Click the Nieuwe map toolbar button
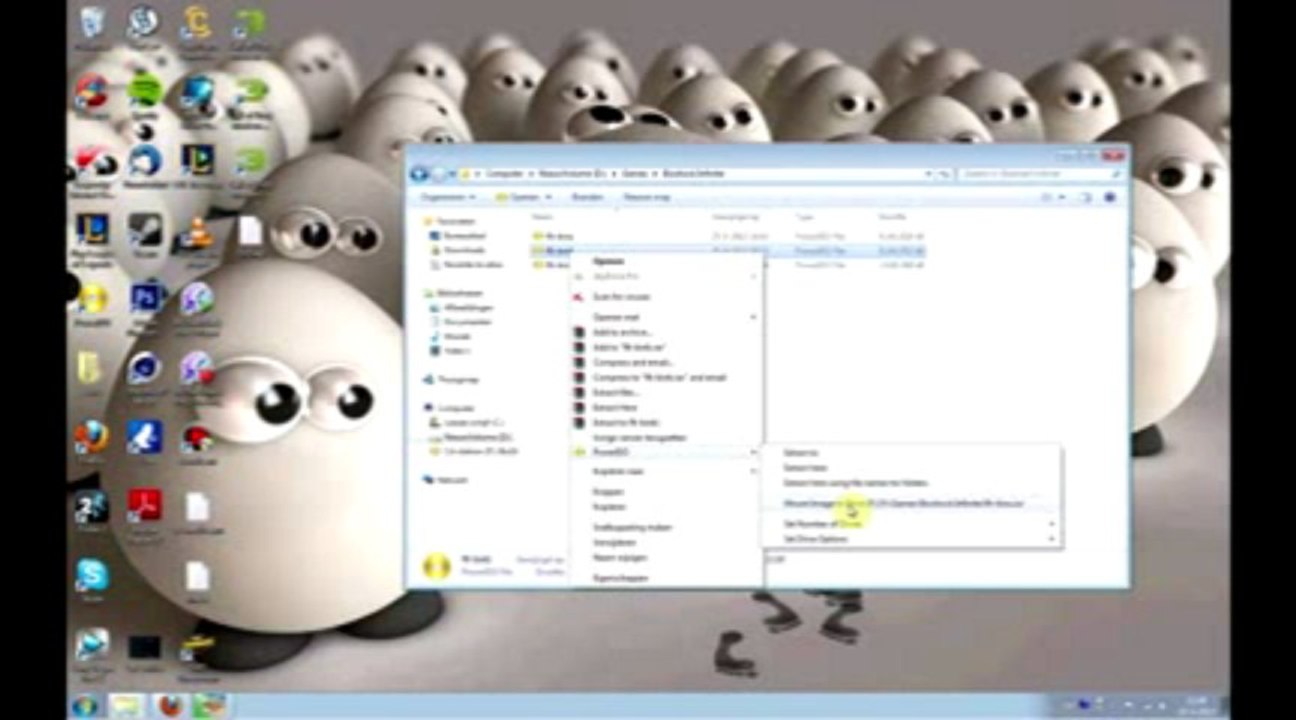 click(646, 197)
